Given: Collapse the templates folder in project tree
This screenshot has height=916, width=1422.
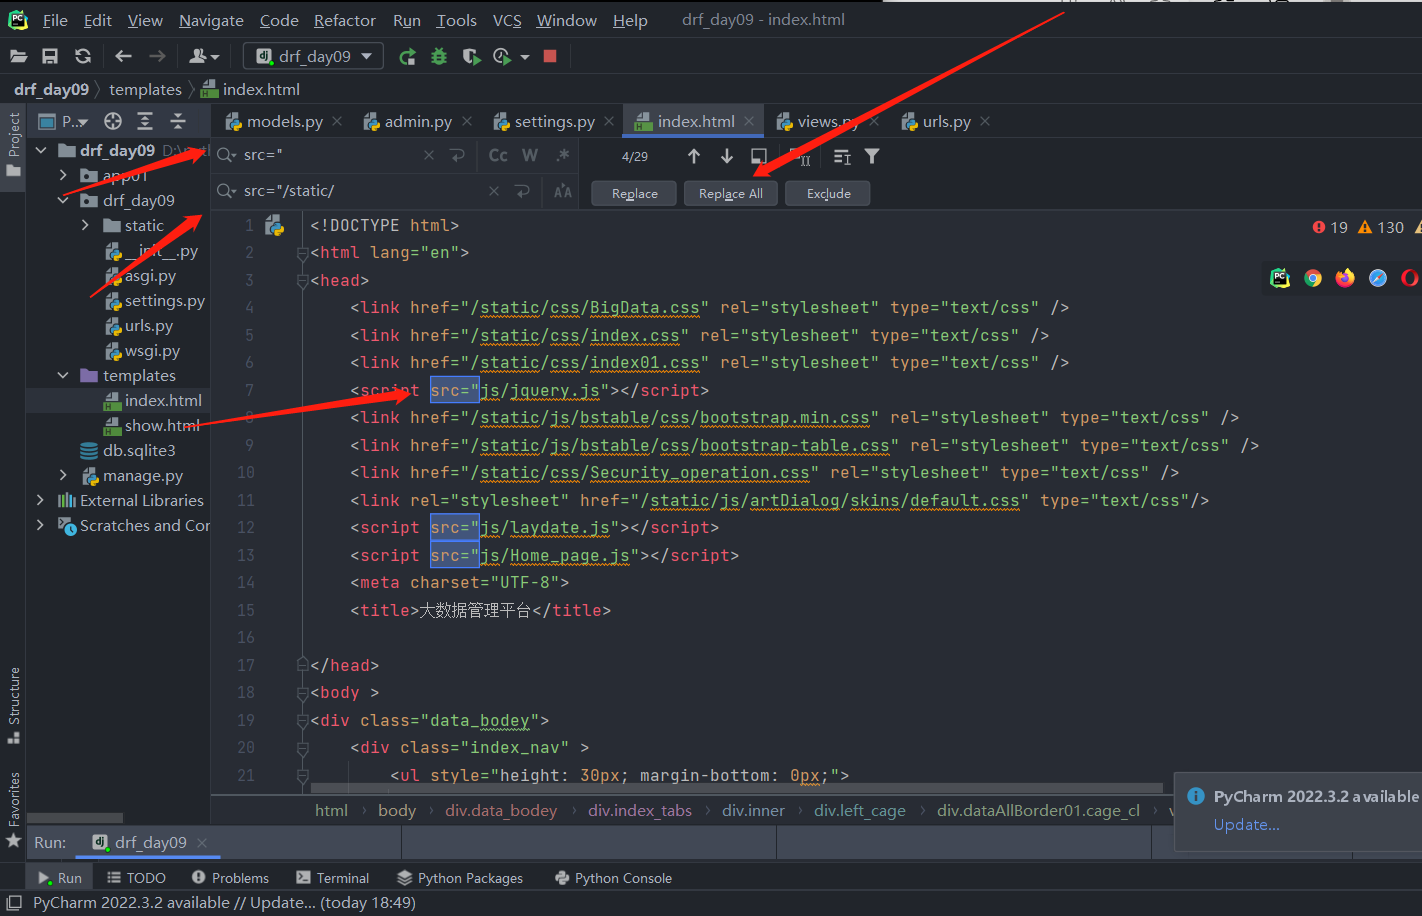Looking at the screenshot, I should click(x=63, y=375).
